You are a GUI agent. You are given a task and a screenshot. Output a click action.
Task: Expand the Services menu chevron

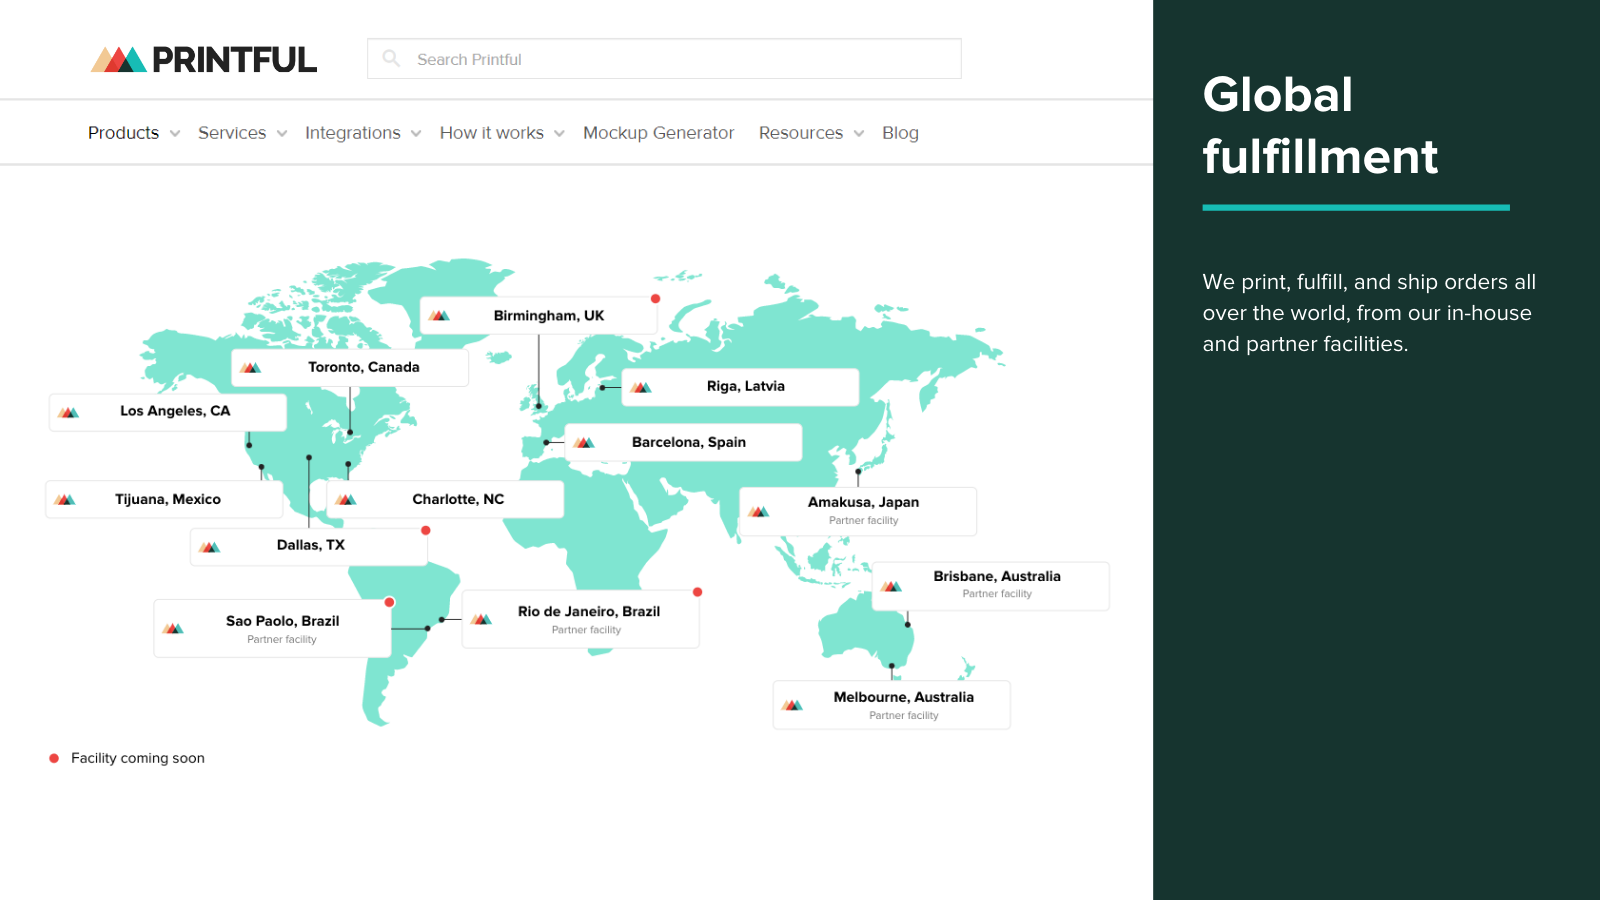[282, 134]
